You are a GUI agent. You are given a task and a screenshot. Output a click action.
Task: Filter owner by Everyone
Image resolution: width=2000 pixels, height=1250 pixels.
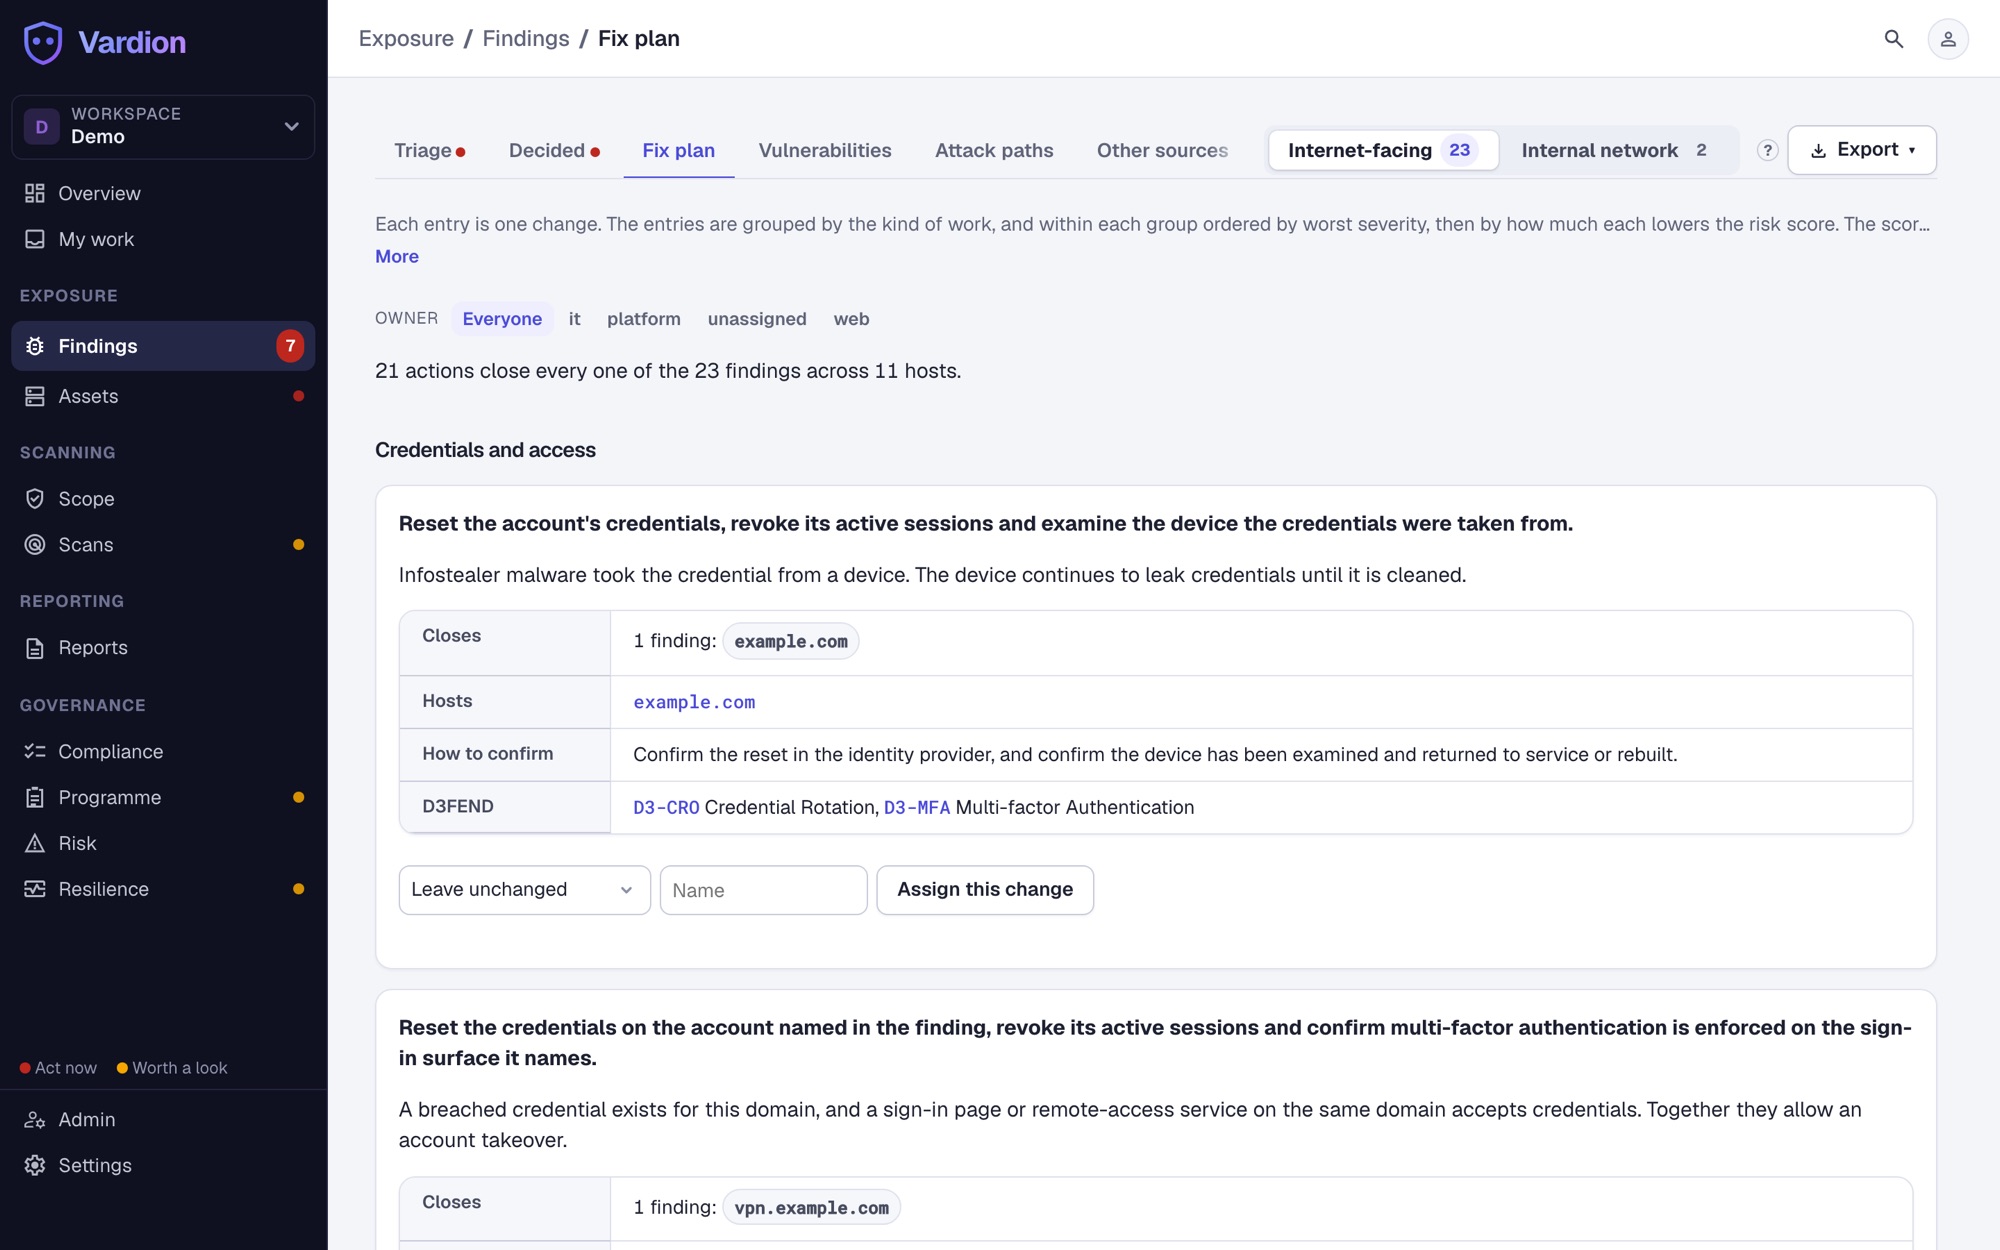(x=502, y=318)
